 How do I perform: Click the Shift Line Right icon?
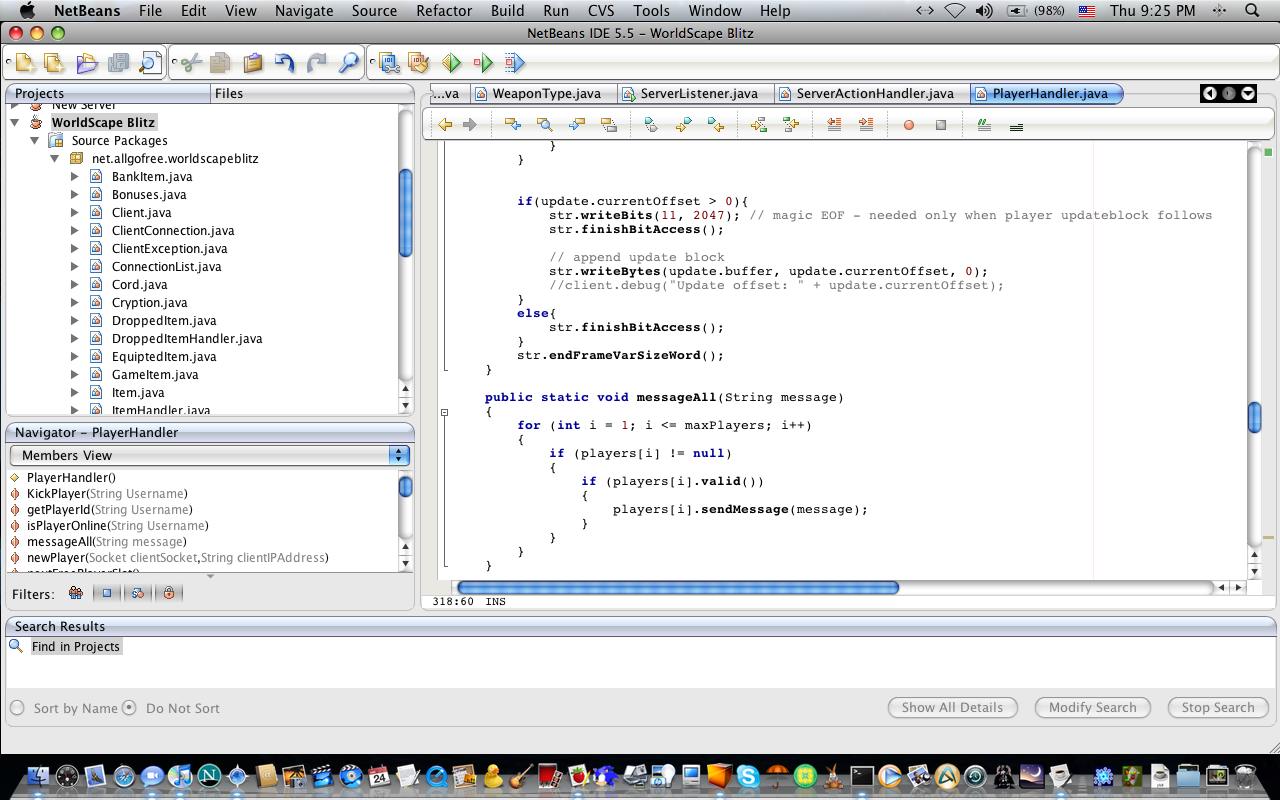click(x=866, y=125)
